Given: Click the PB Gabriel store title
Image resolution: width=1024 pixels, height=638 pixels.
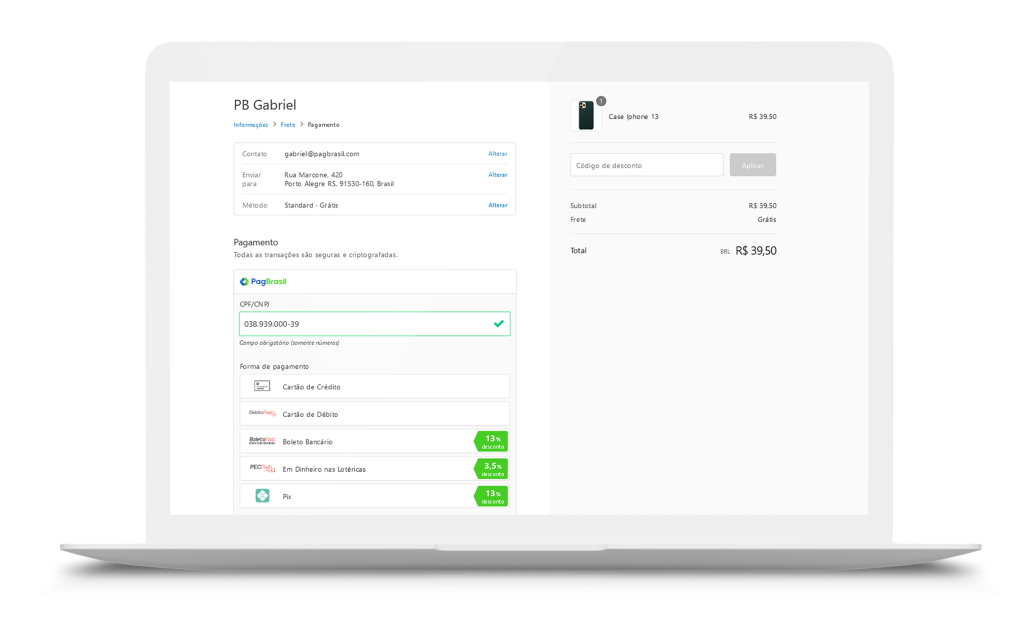Looking at the screenshot, I should pyautogui.click(x=264, y=105).
